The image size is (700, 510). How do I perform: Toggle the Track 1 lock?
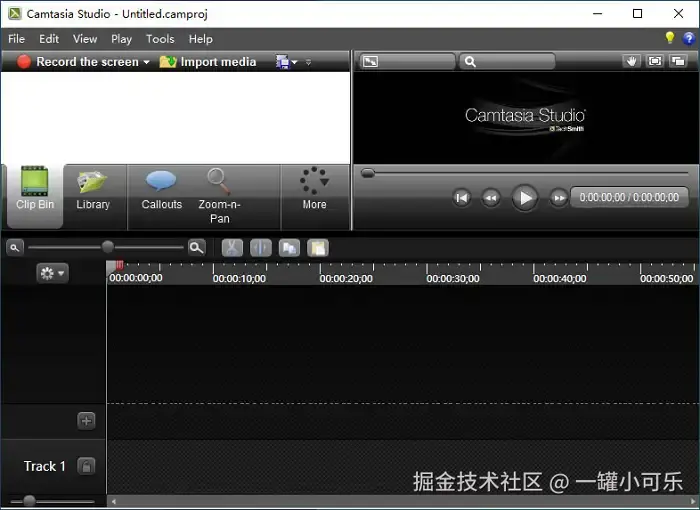[86, 466]
